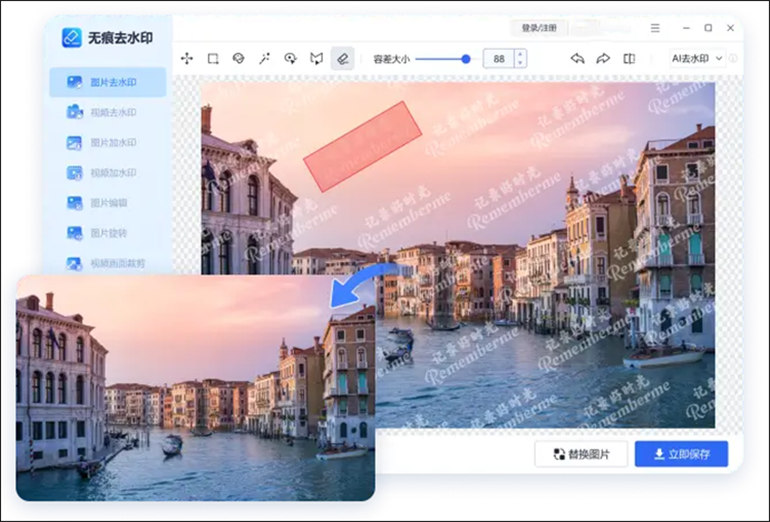The width and height of the screenshot is (770, 522).
Task: Open 视频加水印 in the sidebar
Action: [x=108, y=173]
